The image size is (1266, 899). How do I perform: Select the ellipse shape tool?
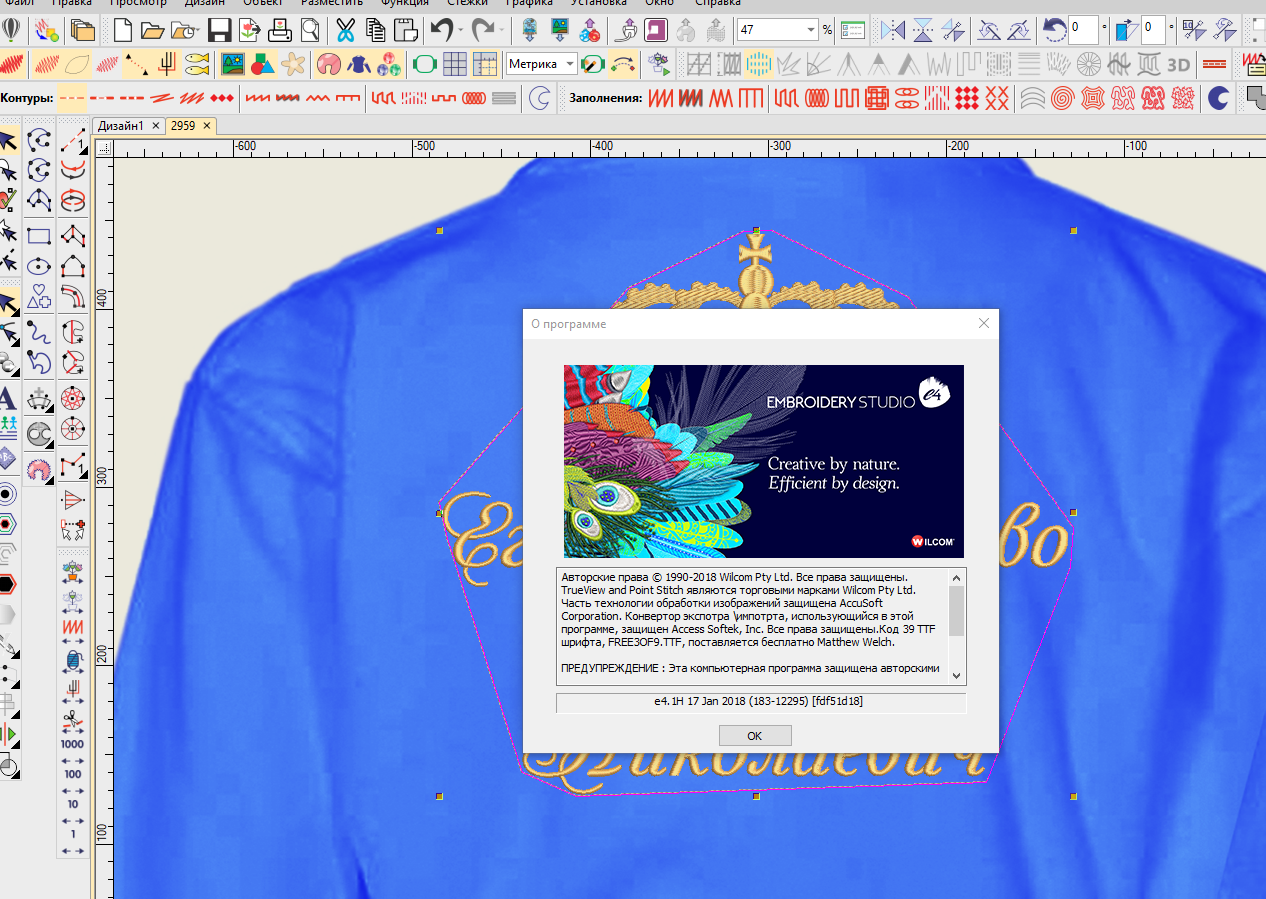[x=39, y=266]
